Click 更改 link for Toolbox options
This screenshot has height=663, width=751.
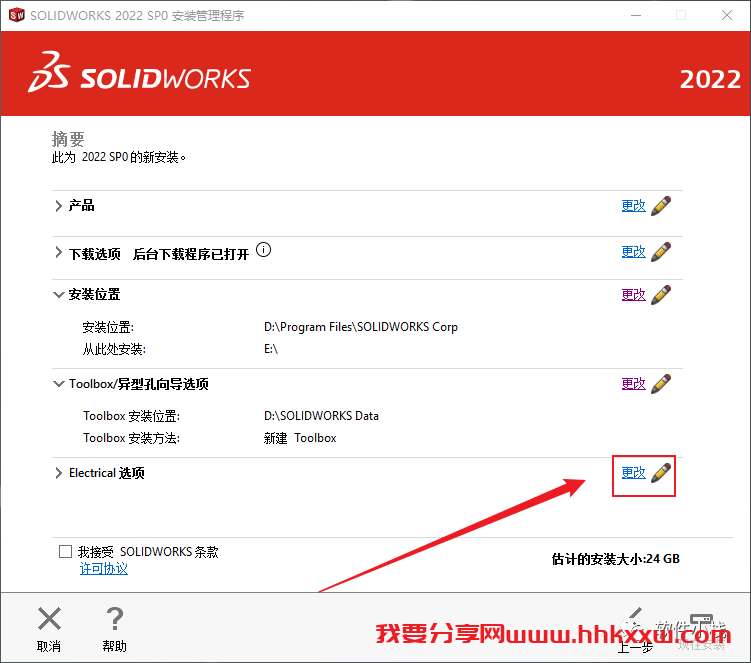(x=634, y=384)
